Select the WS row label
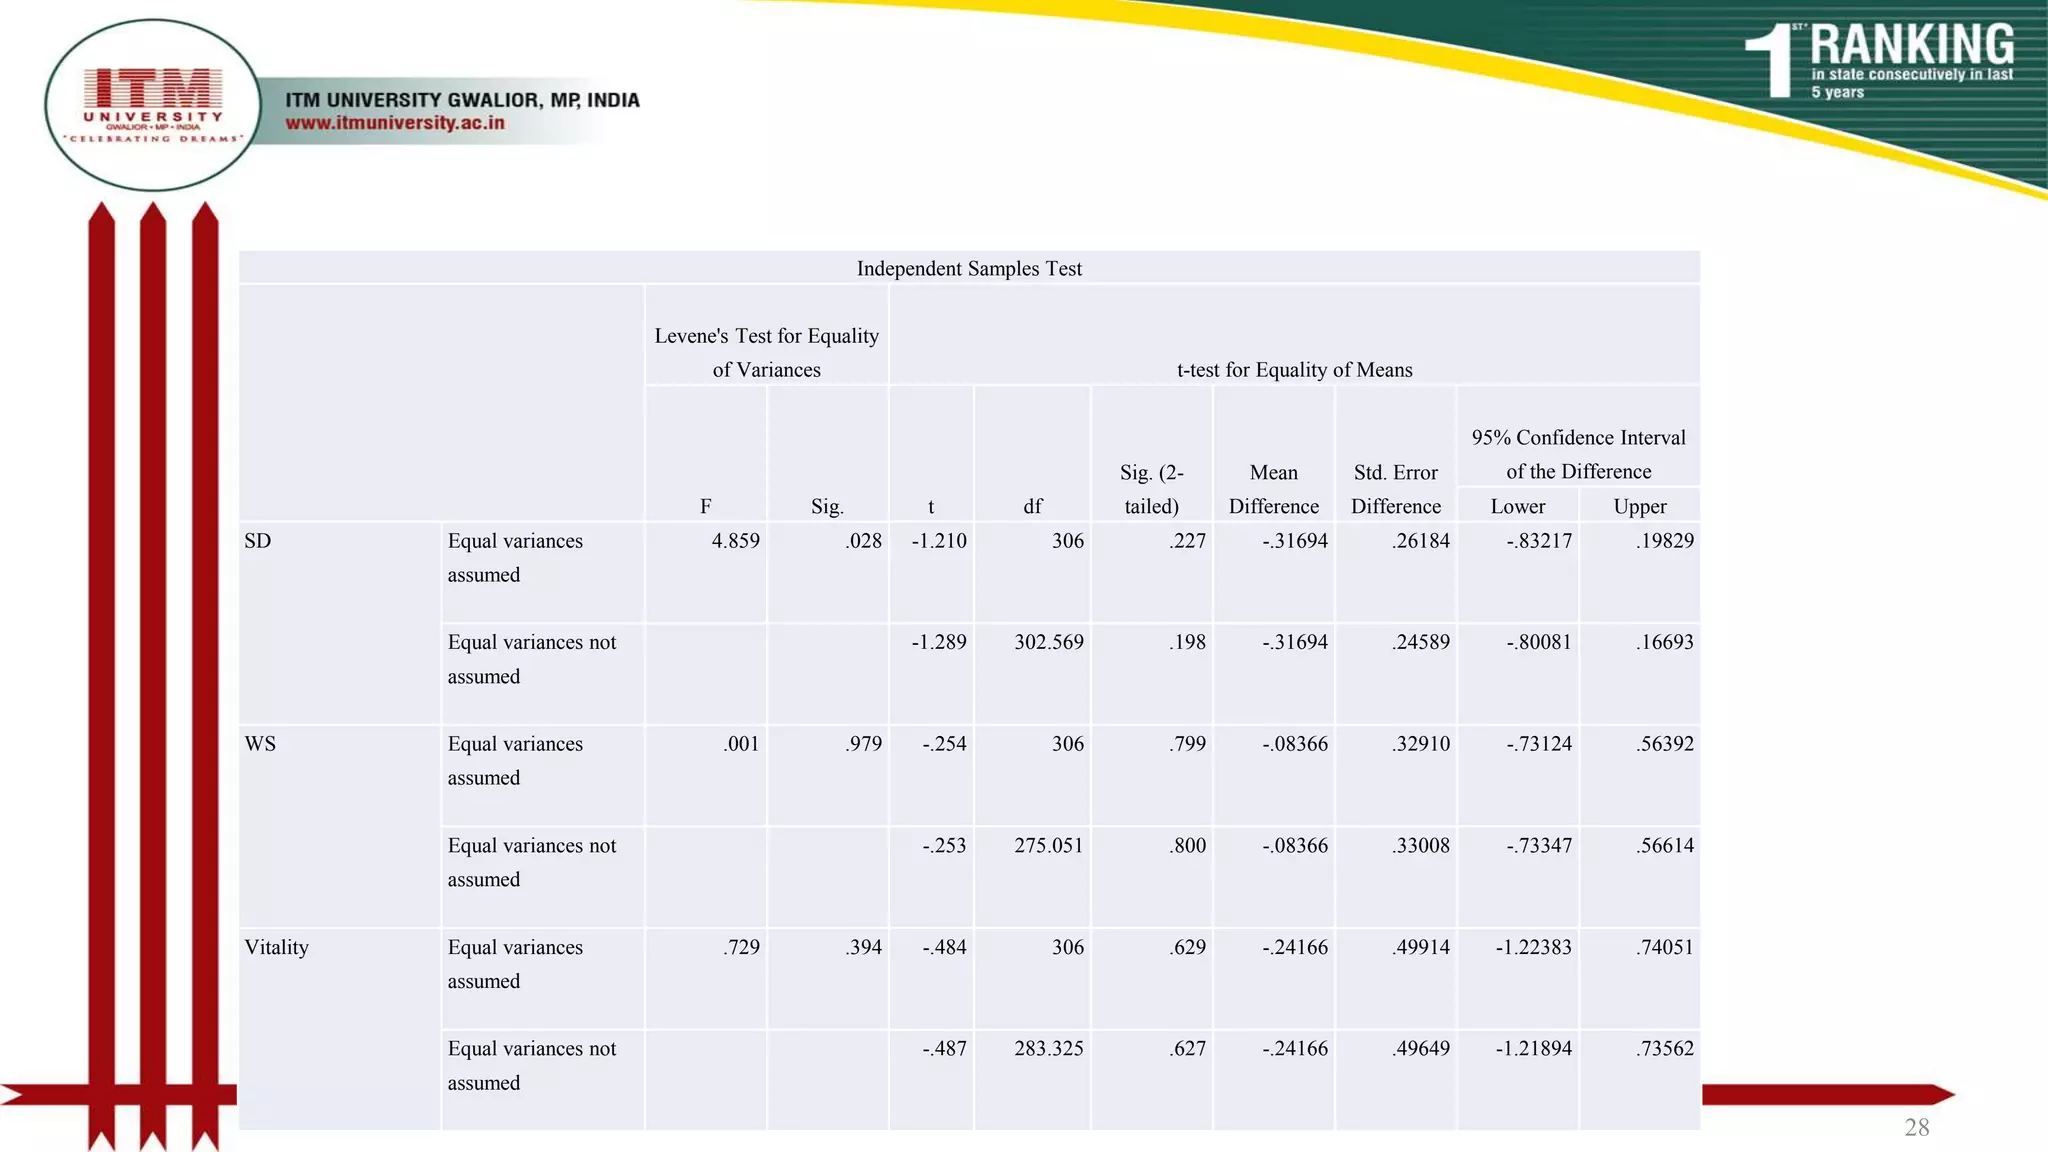 point(260,744)
